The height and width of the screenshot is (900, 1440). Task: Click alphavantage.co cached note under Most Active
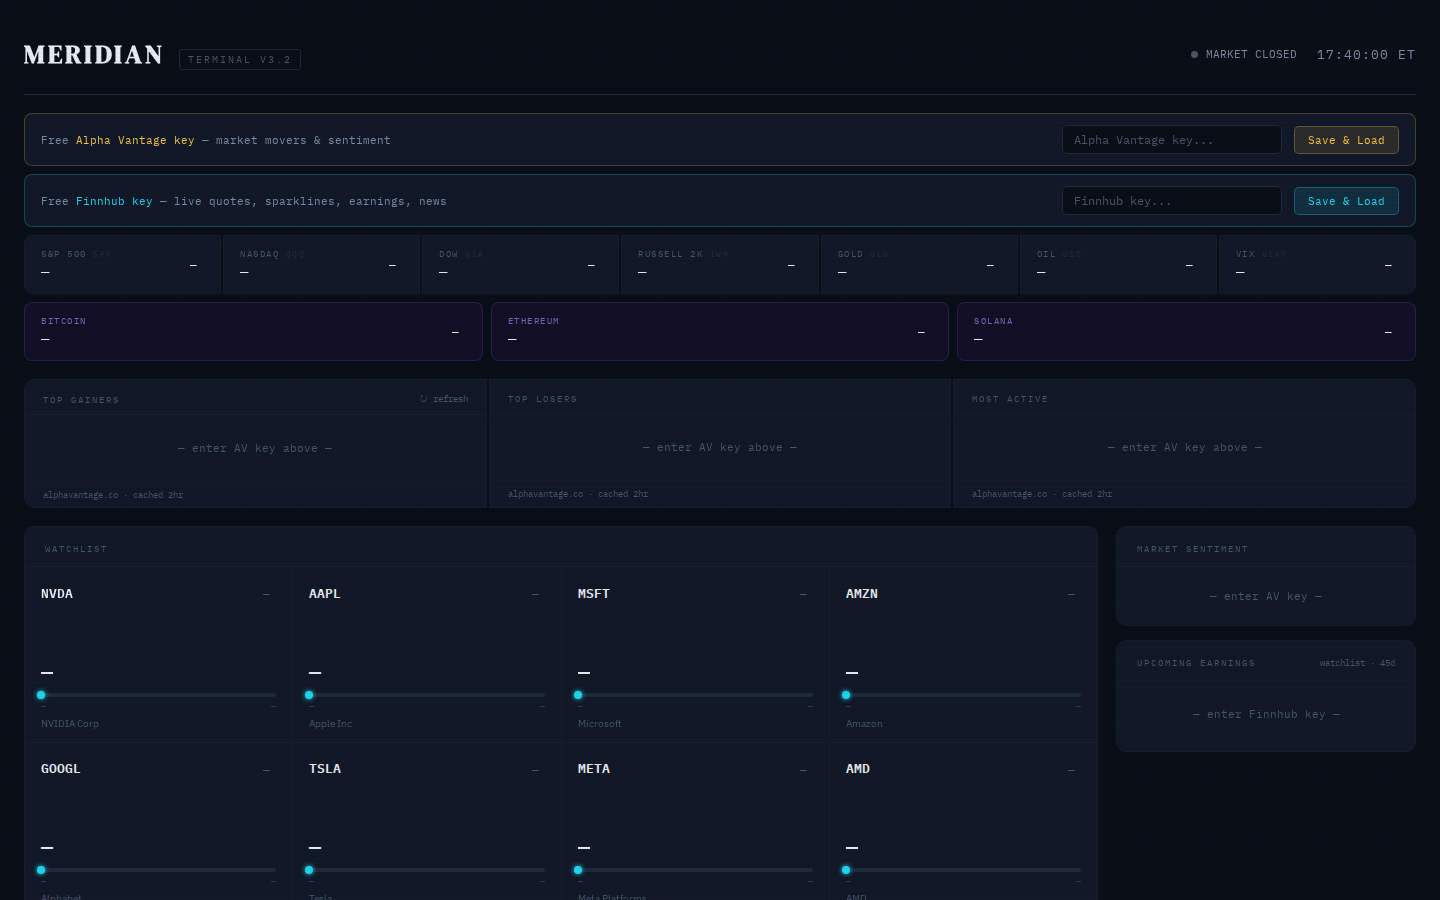[1042, 494]
